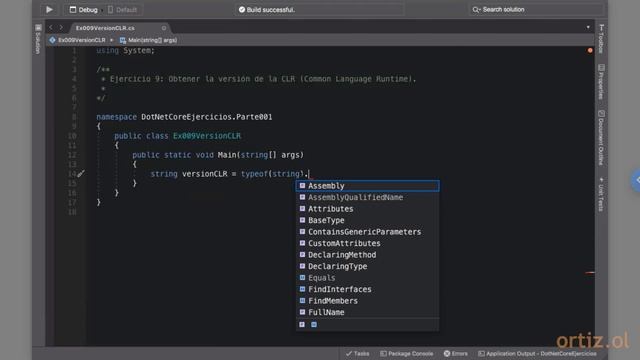Click the DotNetCoreEjercicios.Parte001 namespace name
This screenshot has height=360, width=640.
tap(207, 117)
